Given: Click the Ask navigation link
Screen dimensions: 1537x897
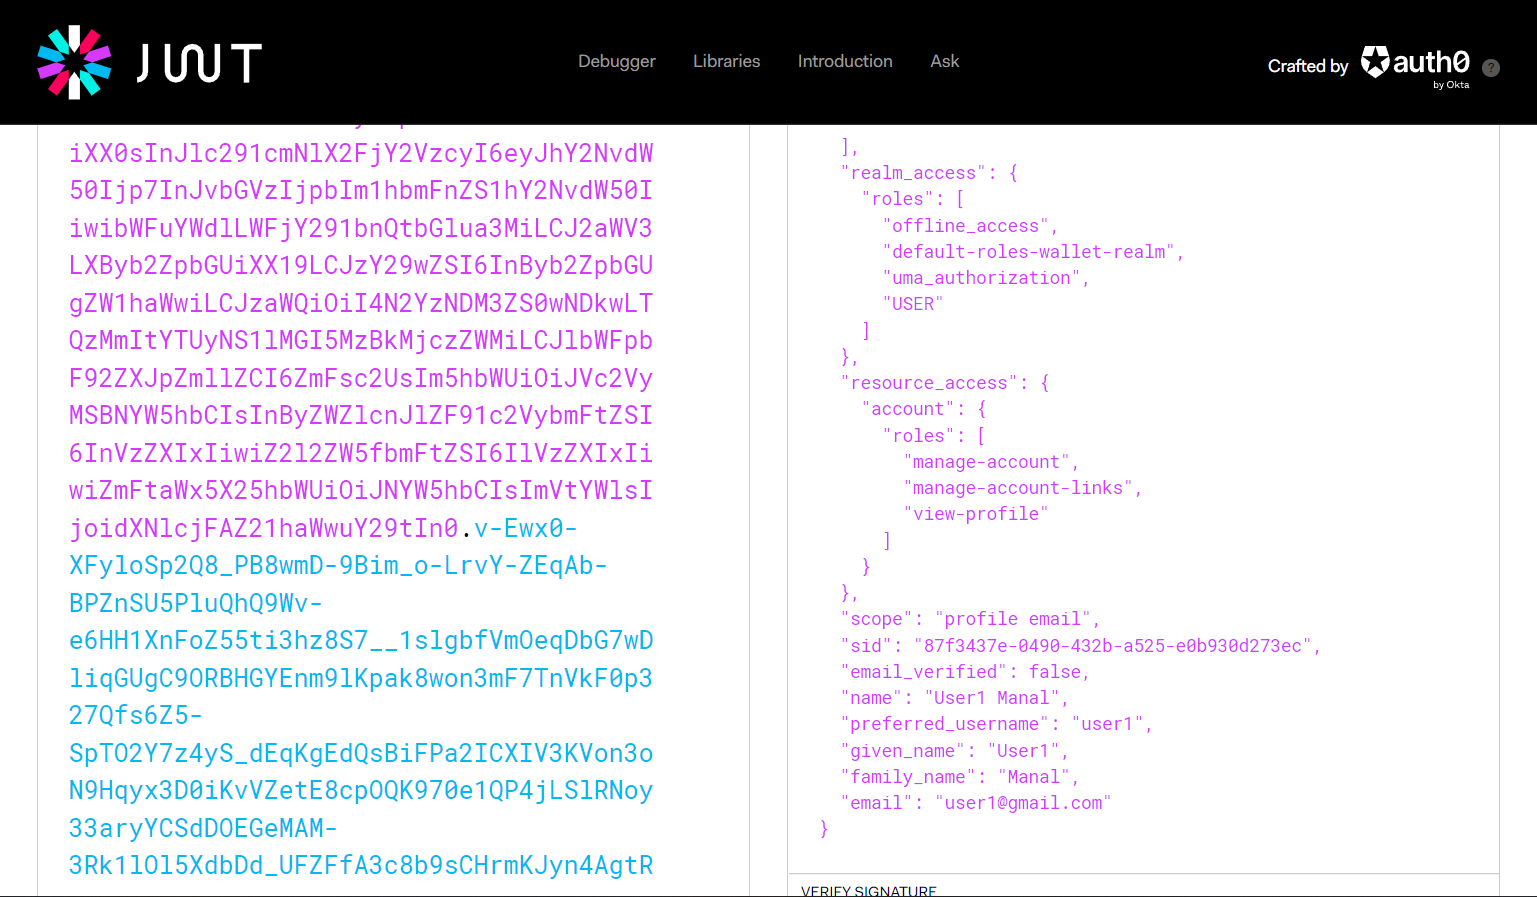Looking at the screenshot, I should click(x=944, y=61).
